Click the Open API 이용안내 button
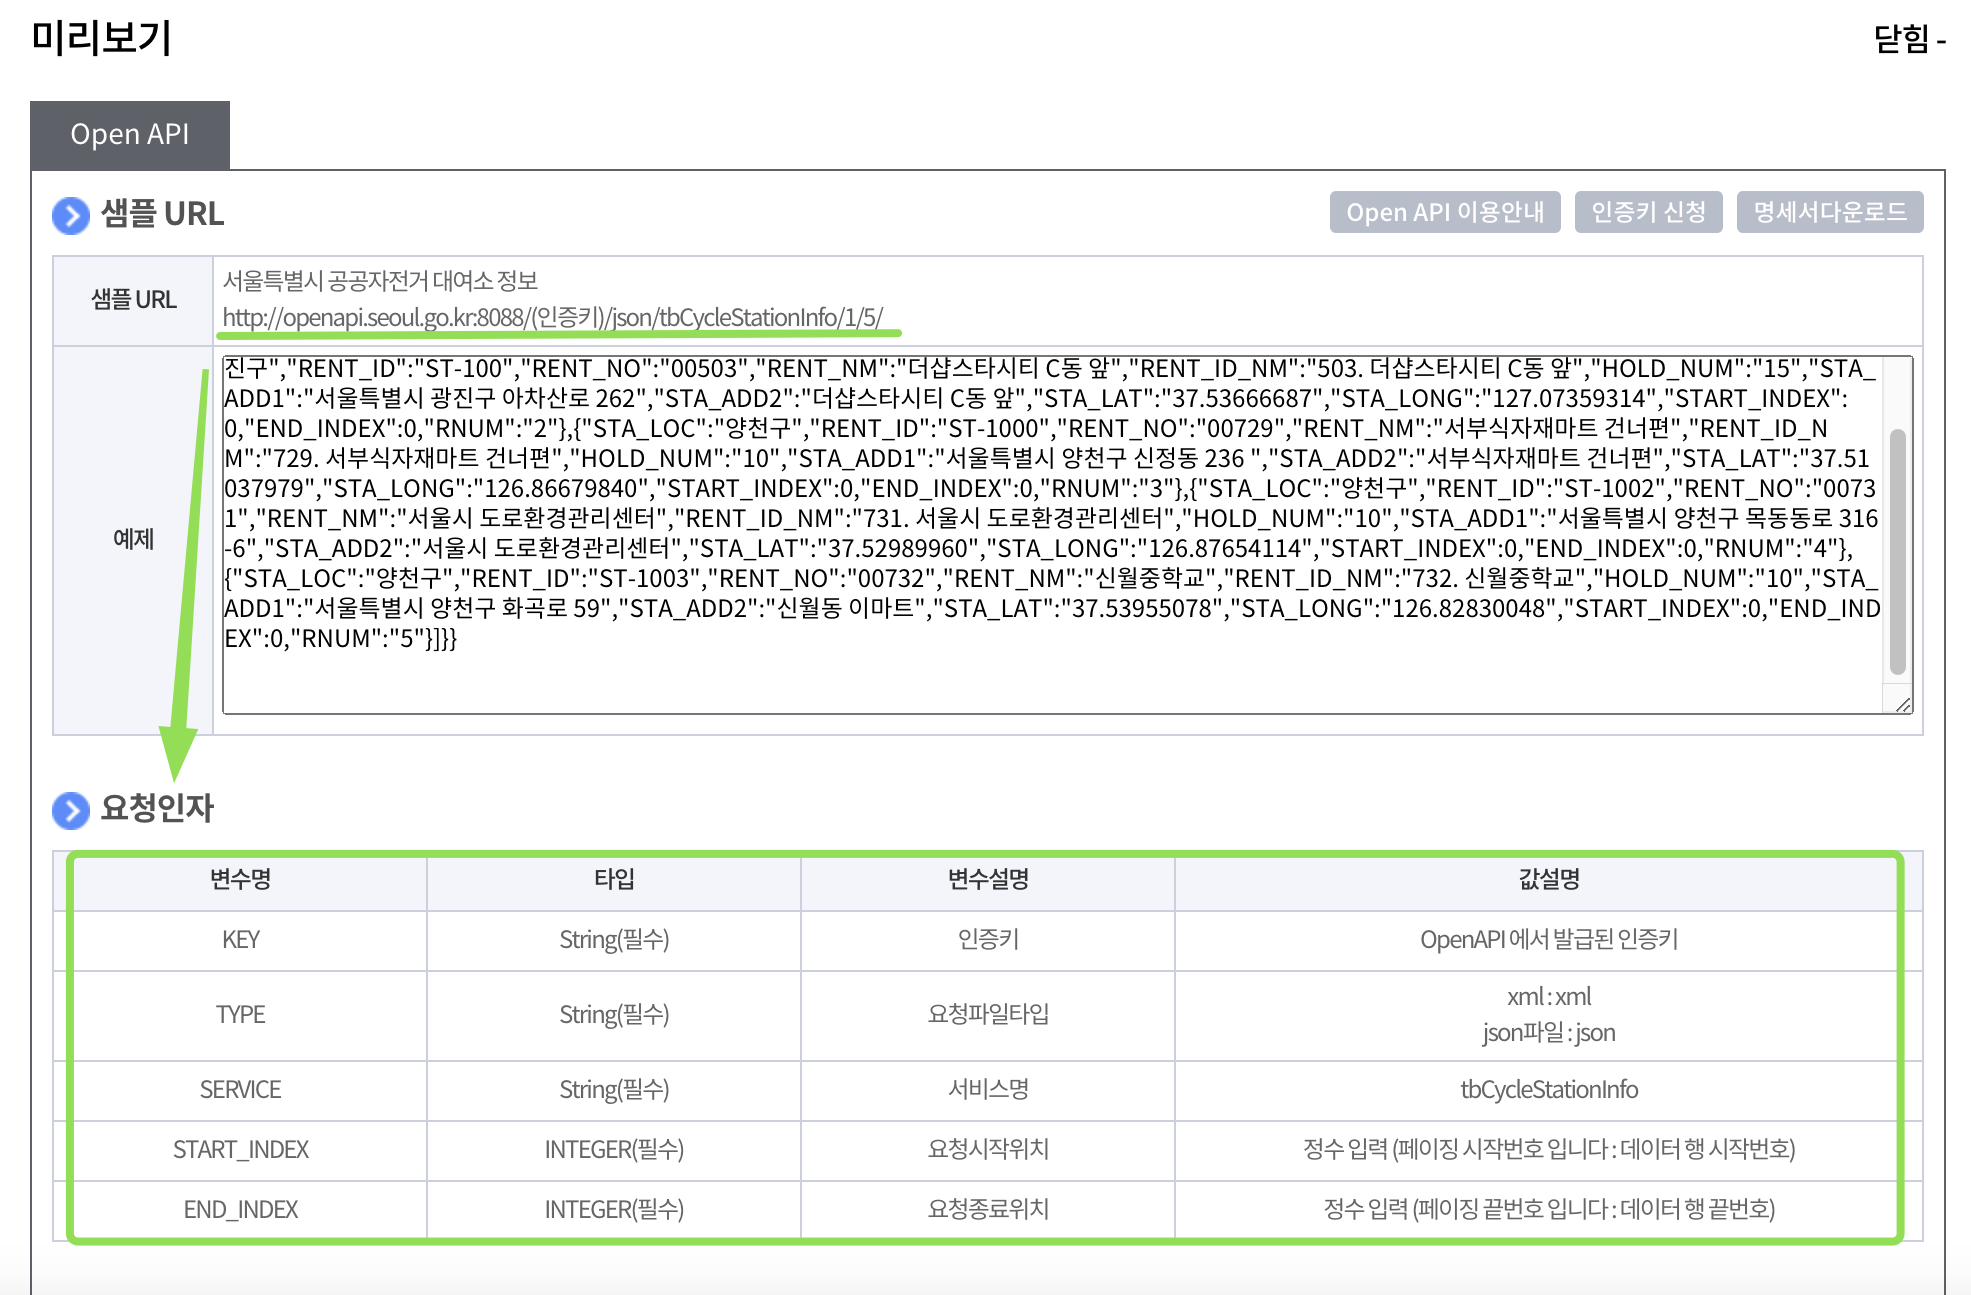The image size is (1971, 1295). point(1444,213)
